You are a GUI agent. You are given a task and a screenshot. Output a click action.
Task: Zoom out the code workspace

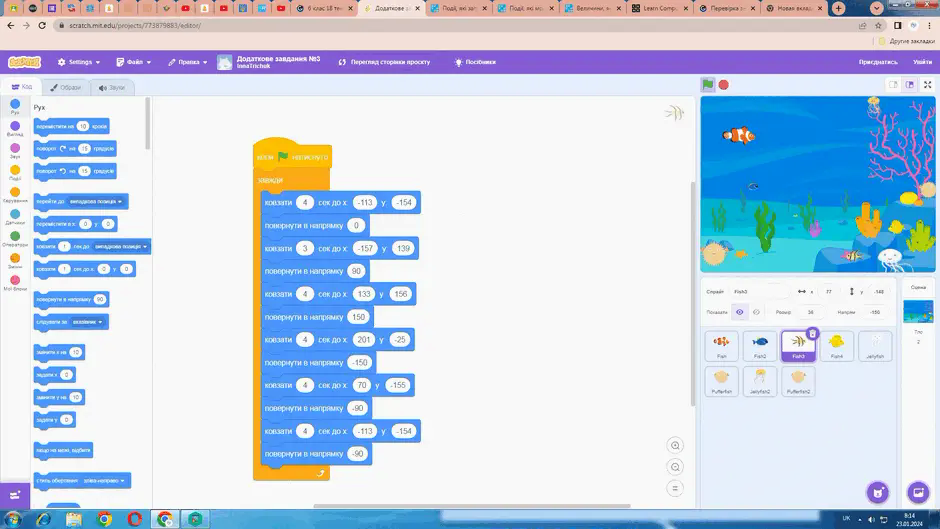(675, 467)
